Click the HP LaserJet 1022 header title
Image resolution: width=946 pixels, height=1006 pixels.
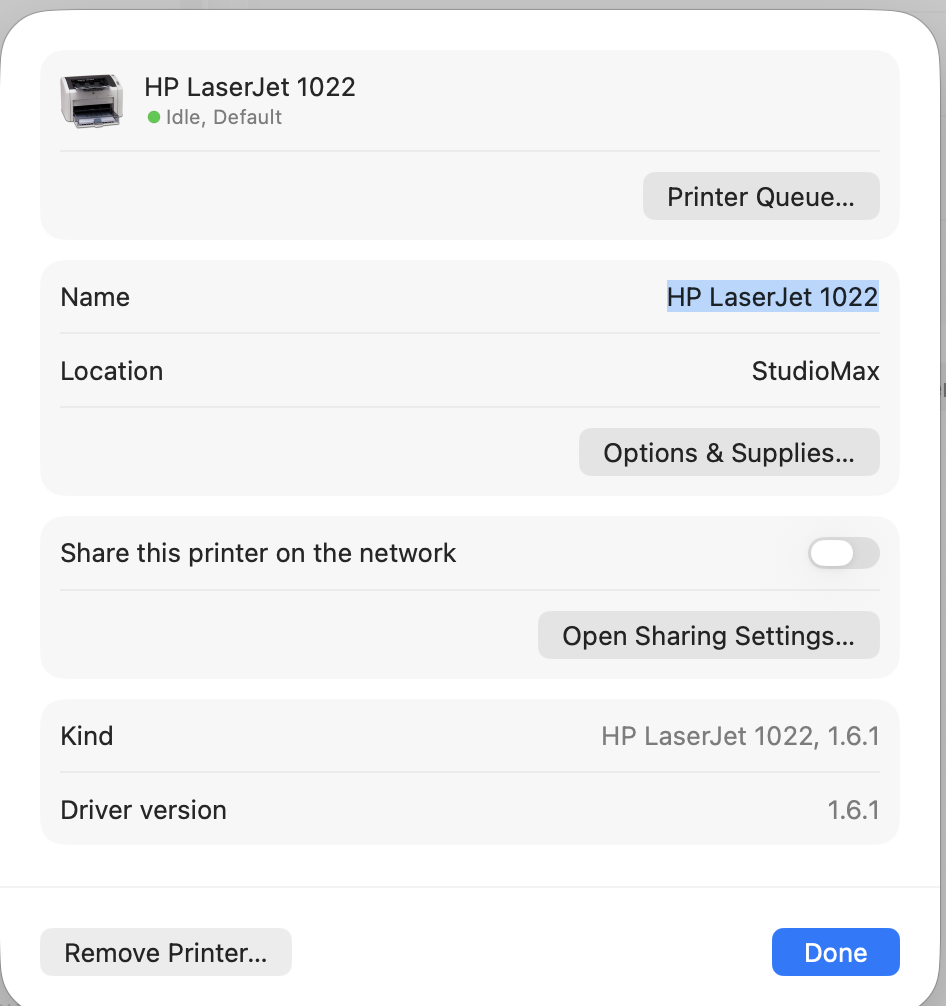[250, 87]
